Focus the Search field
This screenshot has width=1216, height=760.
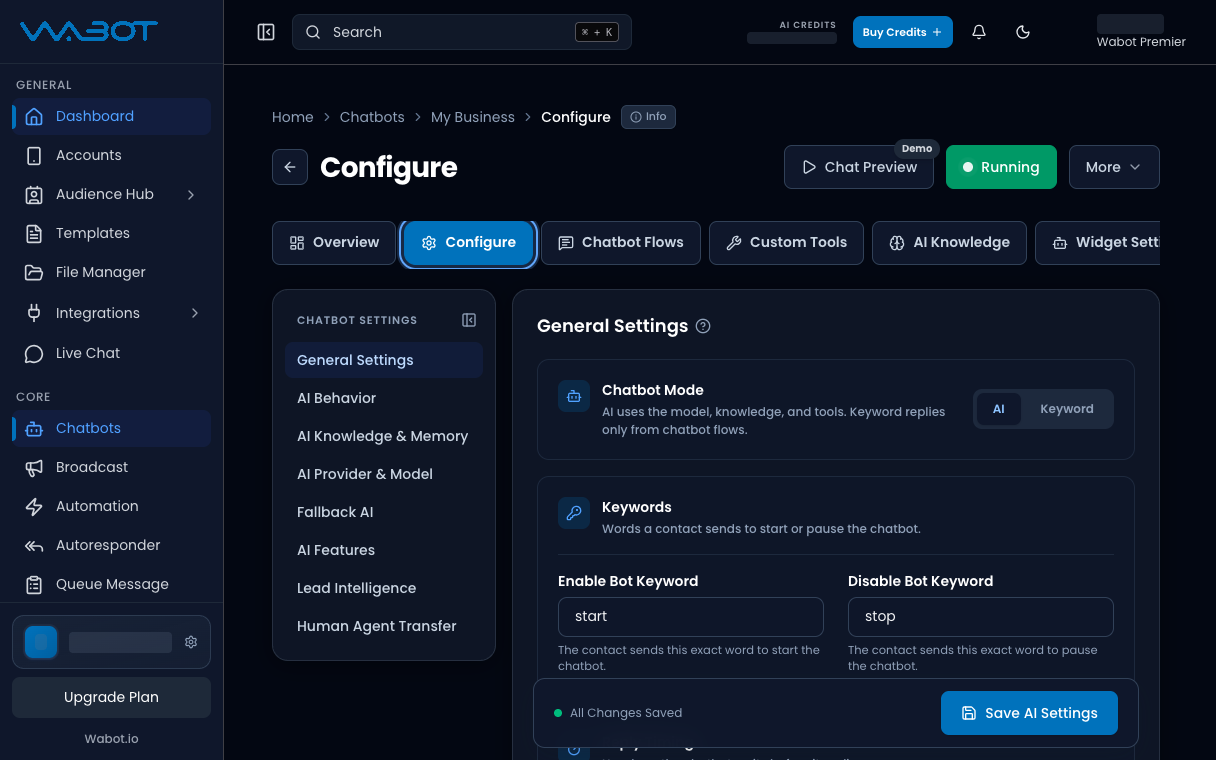[x=462, y=32]
